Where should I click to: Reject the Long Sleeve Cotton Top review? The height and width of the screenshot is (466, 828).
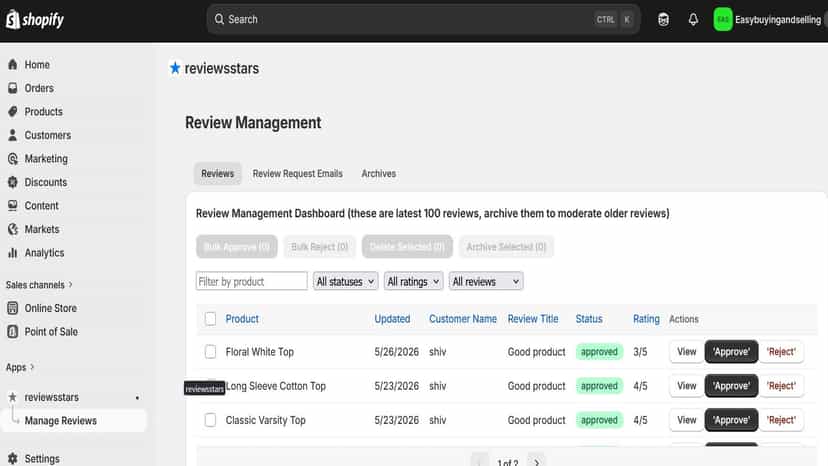click(x=782, y=386)
